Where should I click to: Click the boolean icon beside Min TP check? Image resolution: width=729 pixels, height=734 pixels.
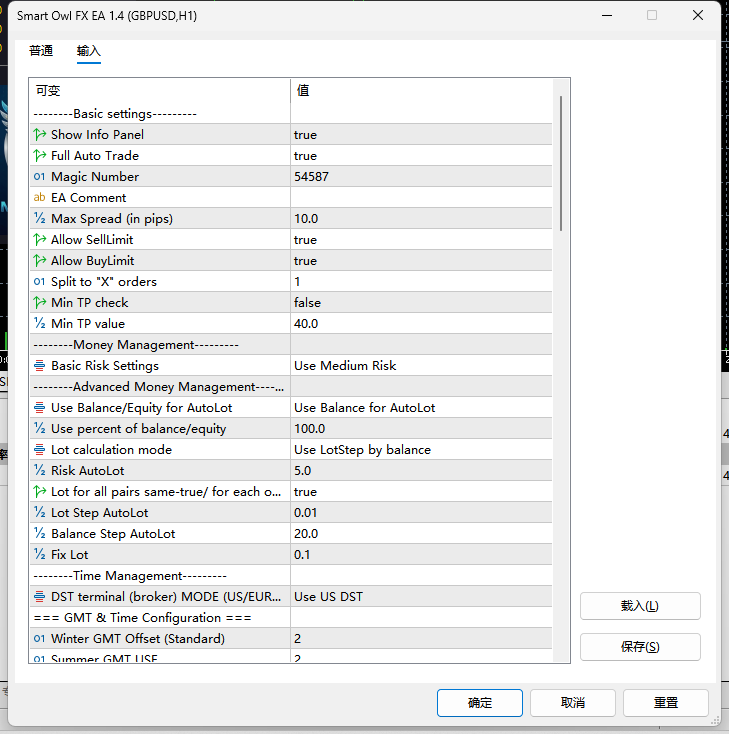[x=40, y=303]
